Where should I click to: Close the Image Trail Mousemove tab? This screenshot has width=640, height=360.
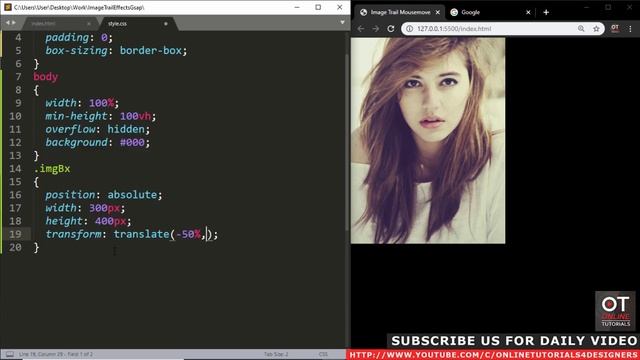coord(438,12)
